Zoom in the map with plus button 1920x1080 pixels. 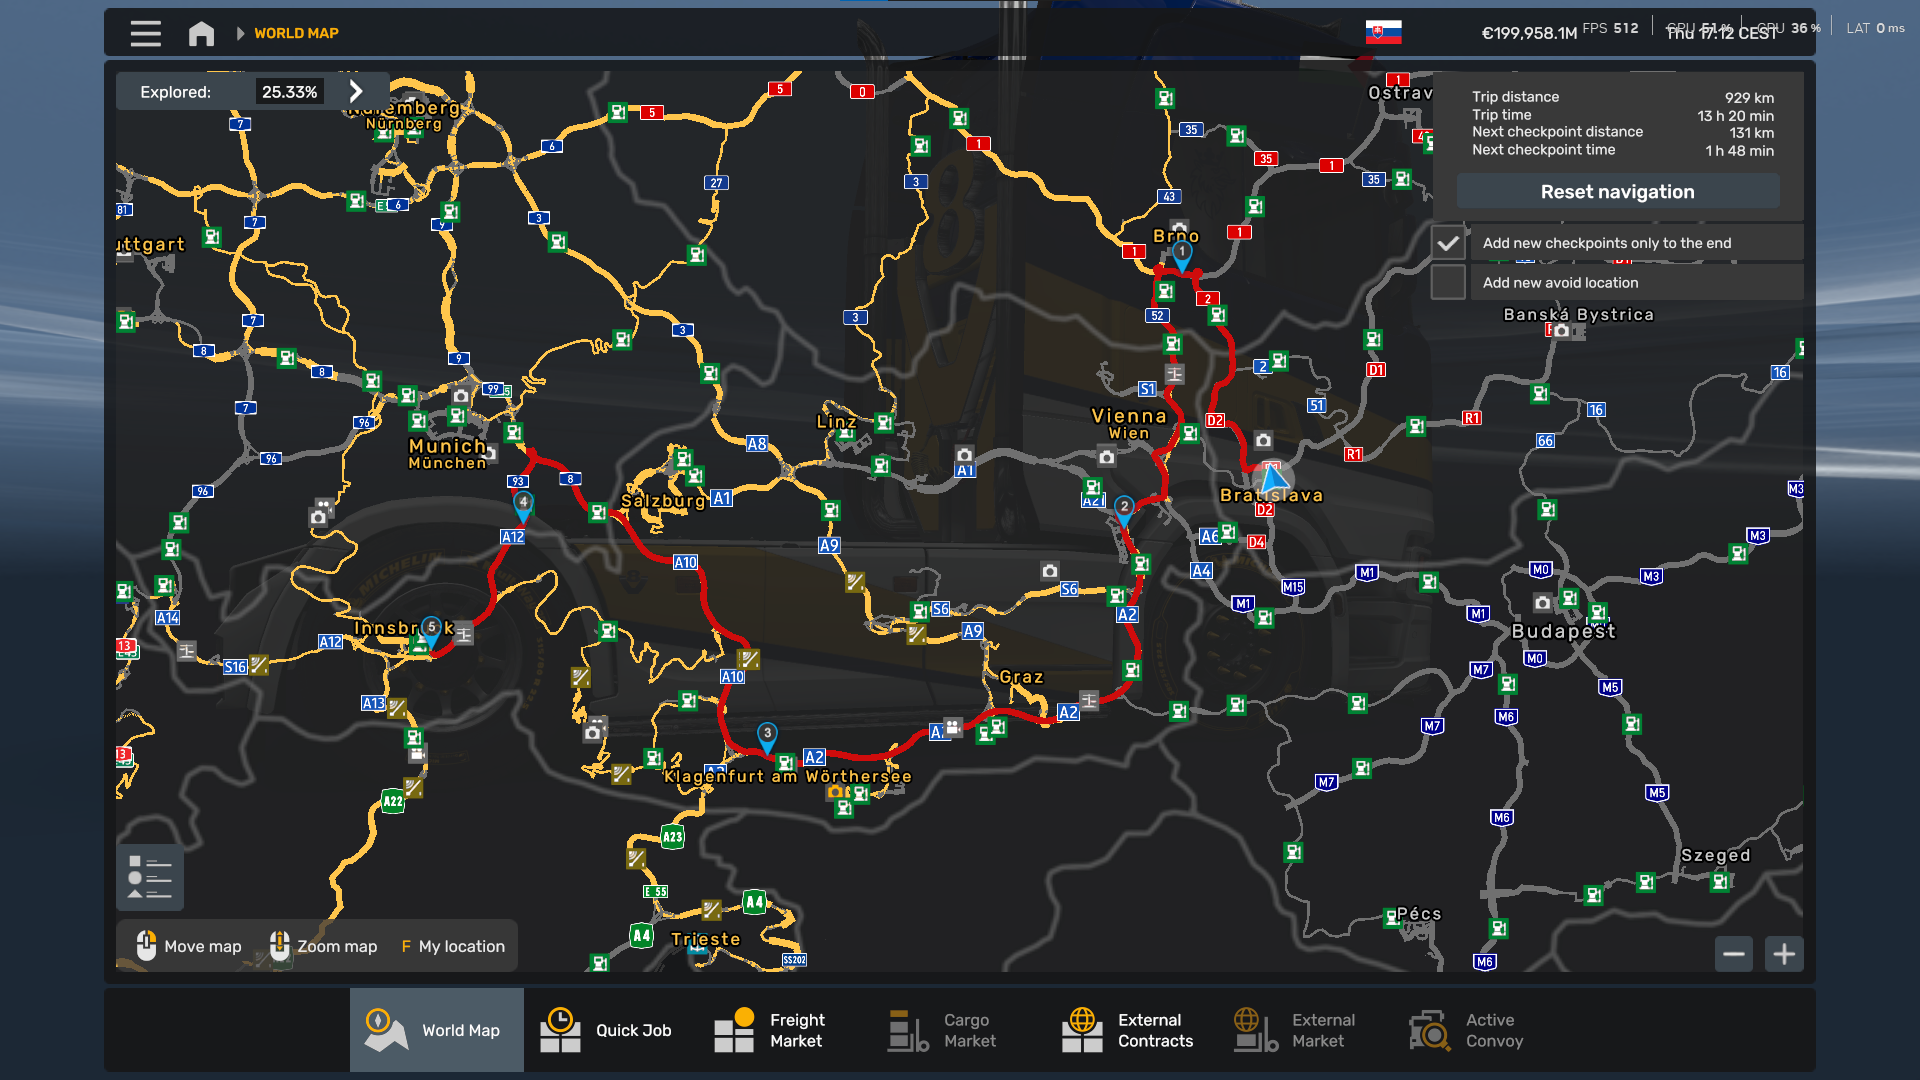1784,954
